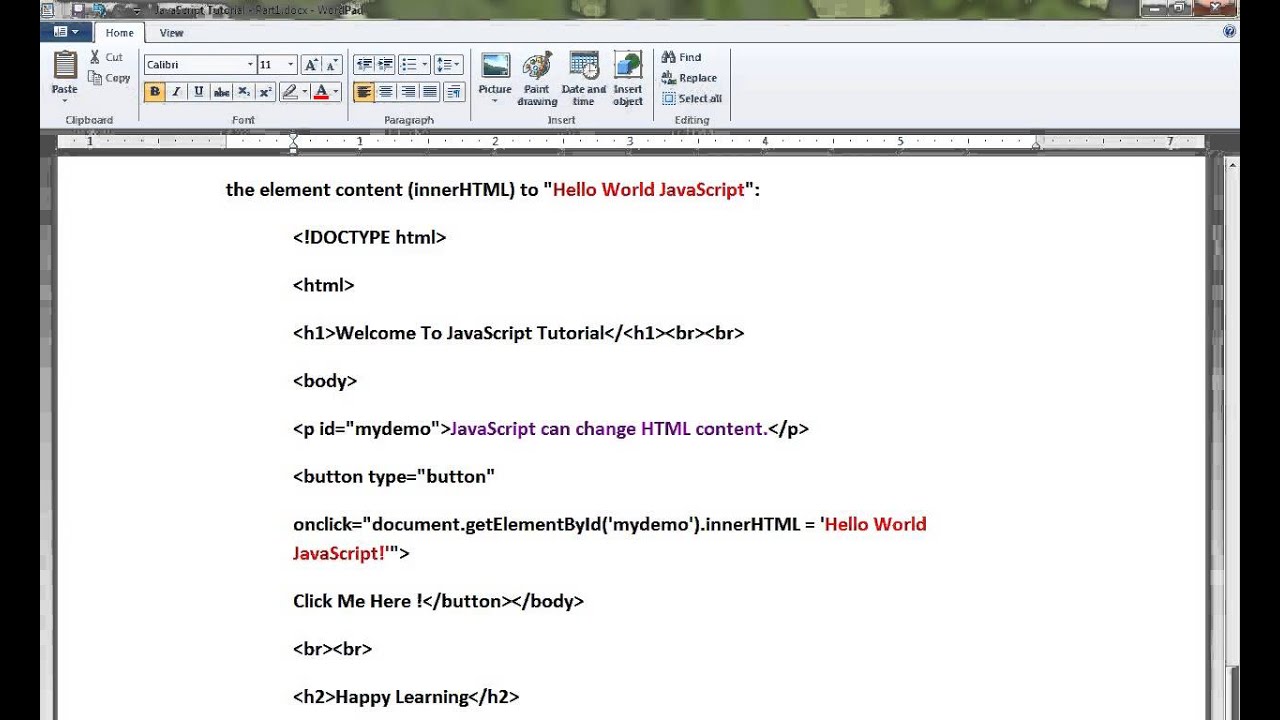Screen dimensions: 1280x720
Task: Shrink the font size
Action: 333,65
